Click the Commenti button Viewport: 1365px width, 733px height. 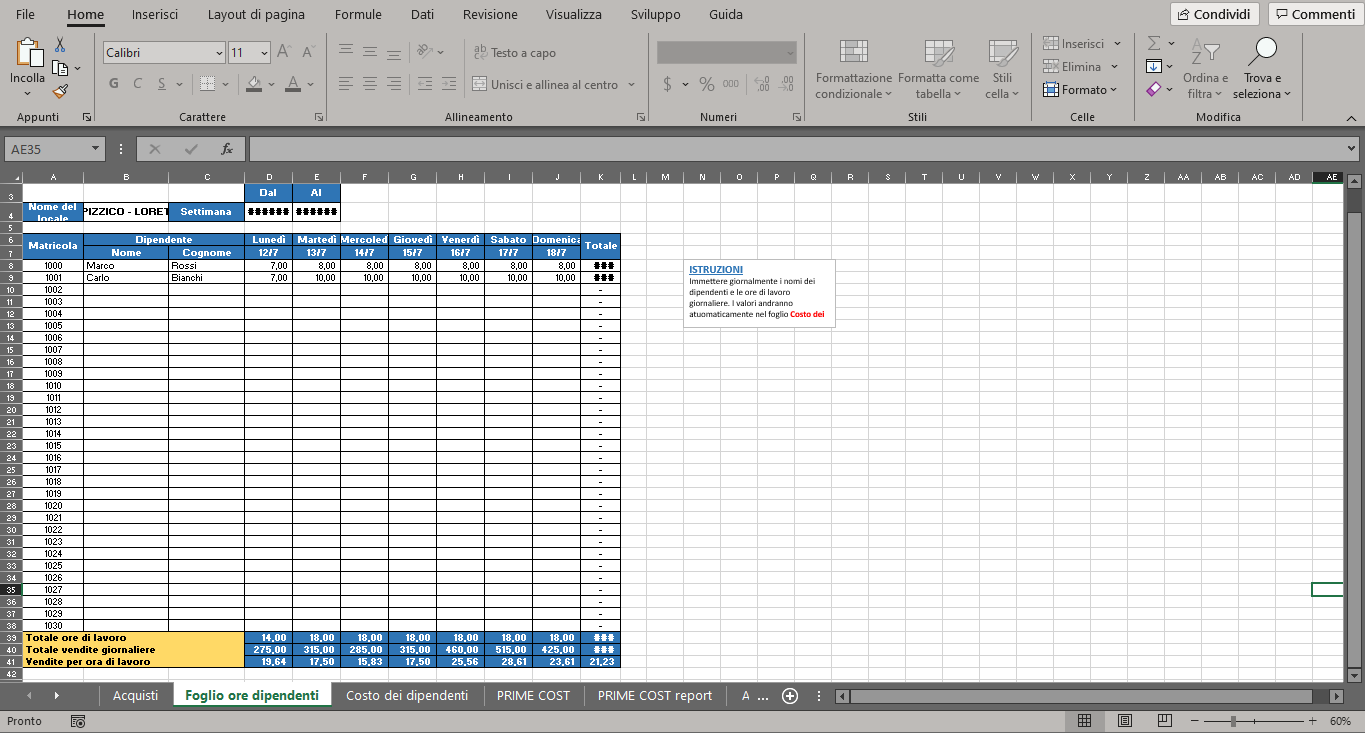click(1313, 14)
